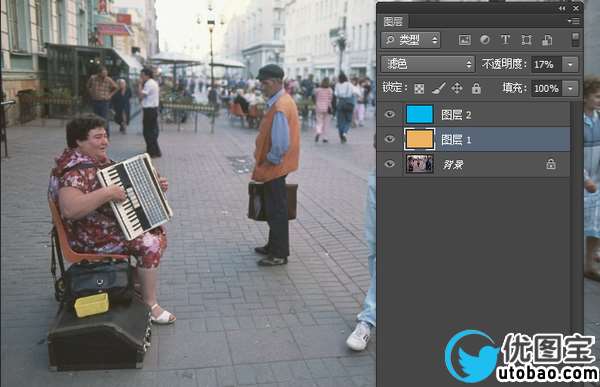The width and height of the screenshot is (600, 387).
Task: Hide 图层 2 with eye icon
Action: (390, 114)
